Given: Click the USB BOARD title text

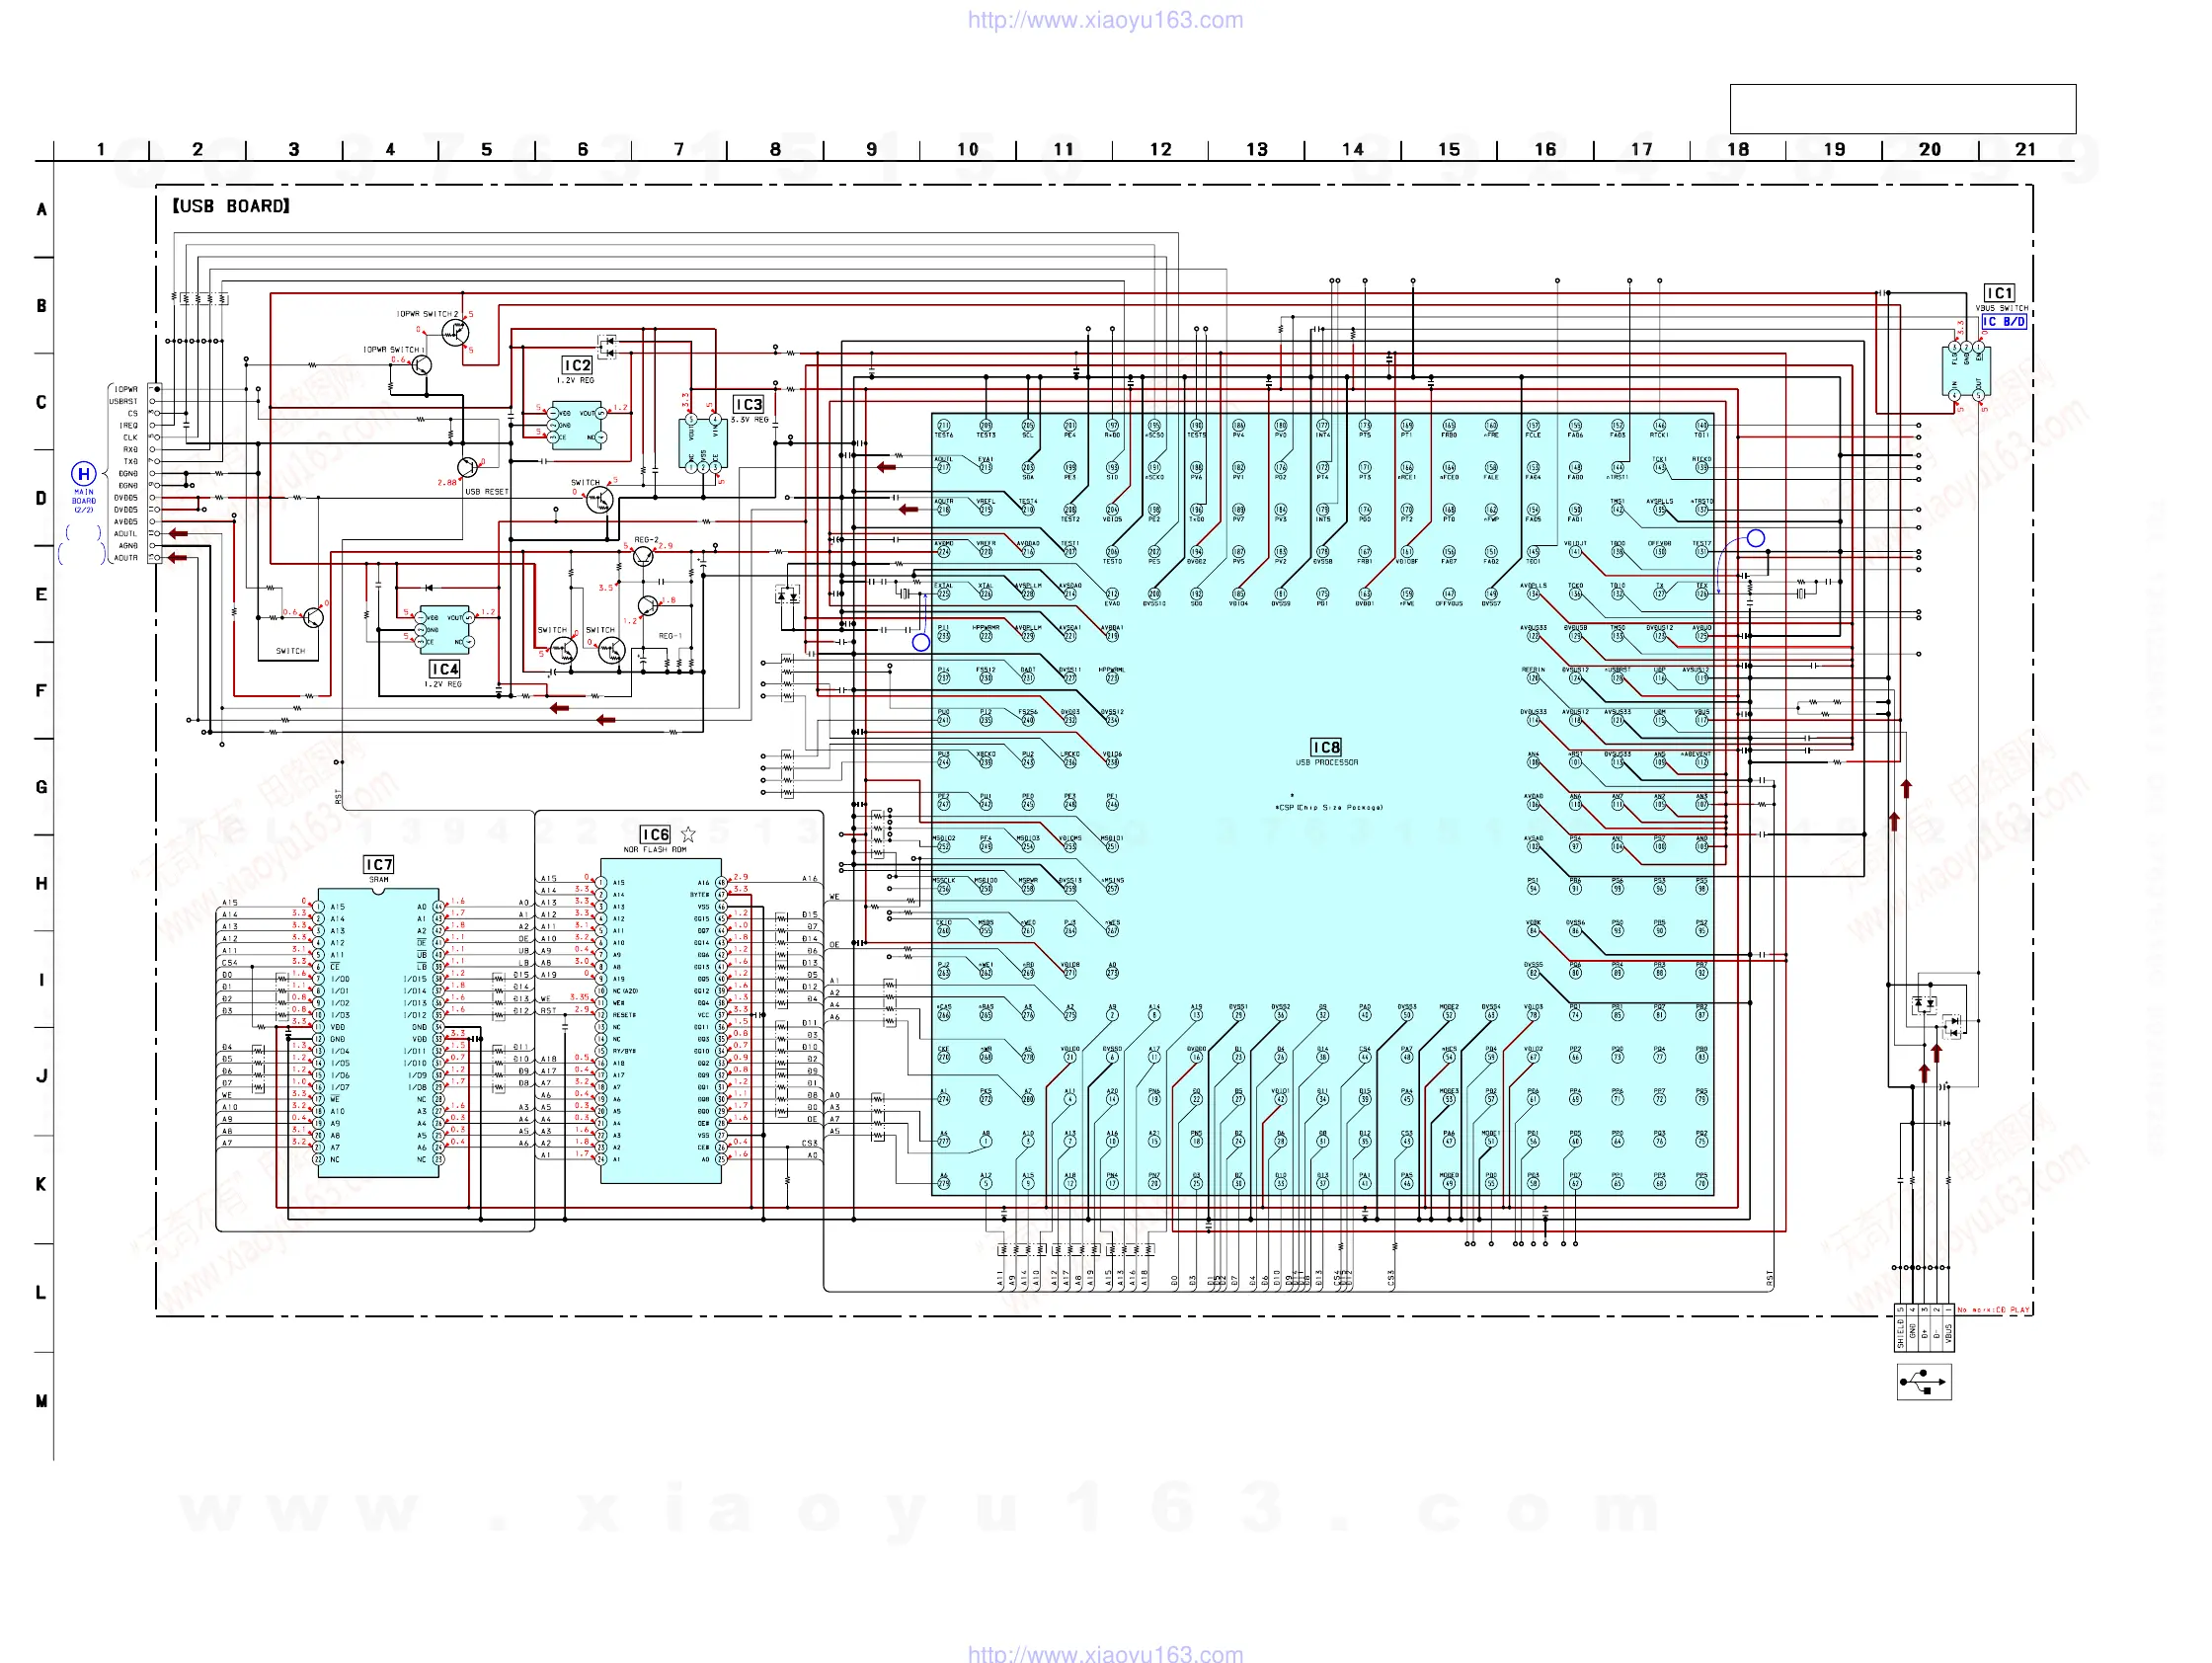Looking at the screenshot, I should 231,206.
